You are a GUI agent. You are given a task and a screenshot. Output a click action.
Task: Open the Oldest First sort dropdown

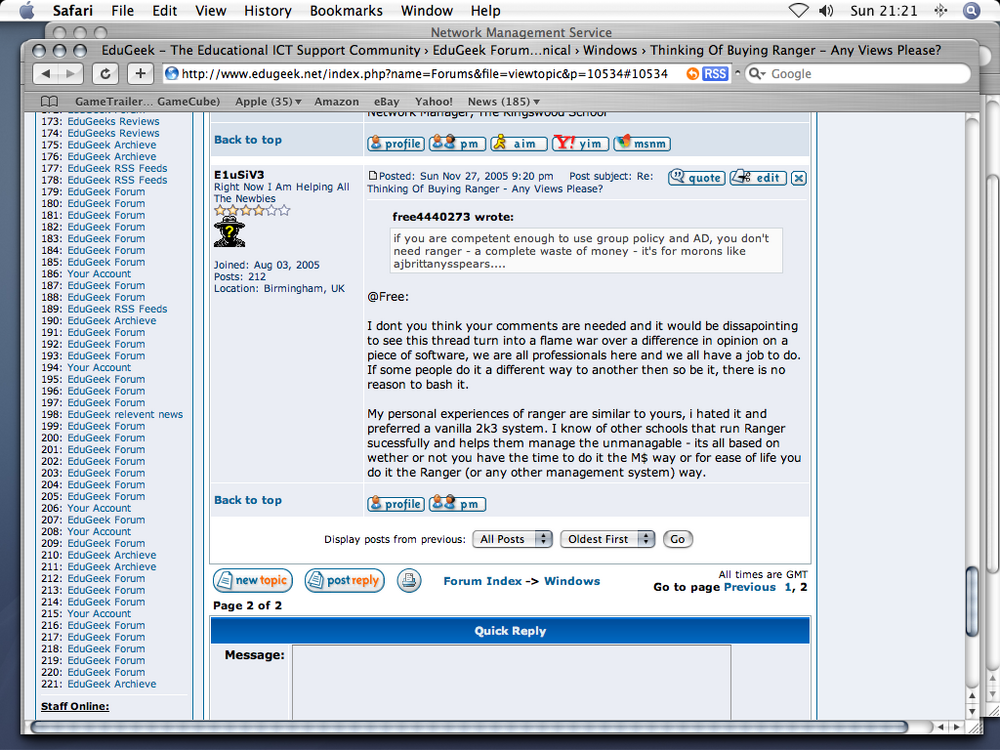point(608,540)
